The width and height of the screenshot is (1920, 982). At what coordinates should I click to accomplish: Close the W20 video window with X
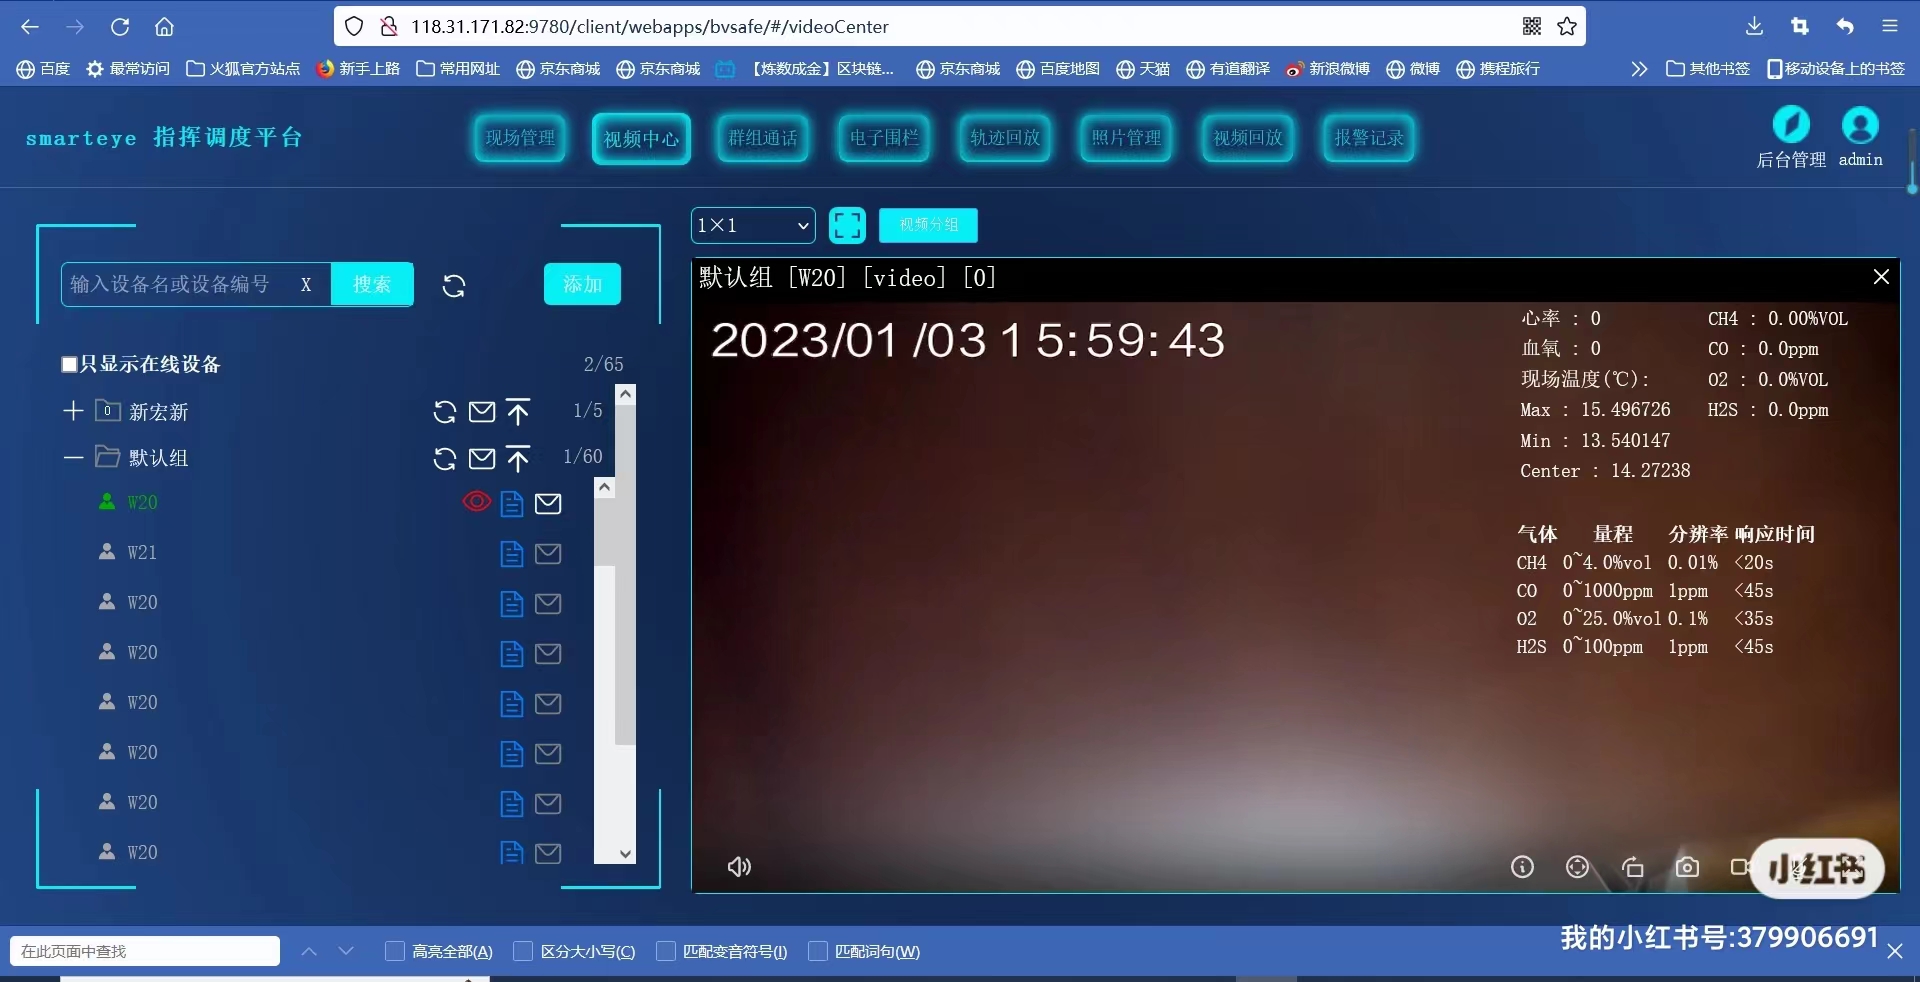click(1881, 277)
